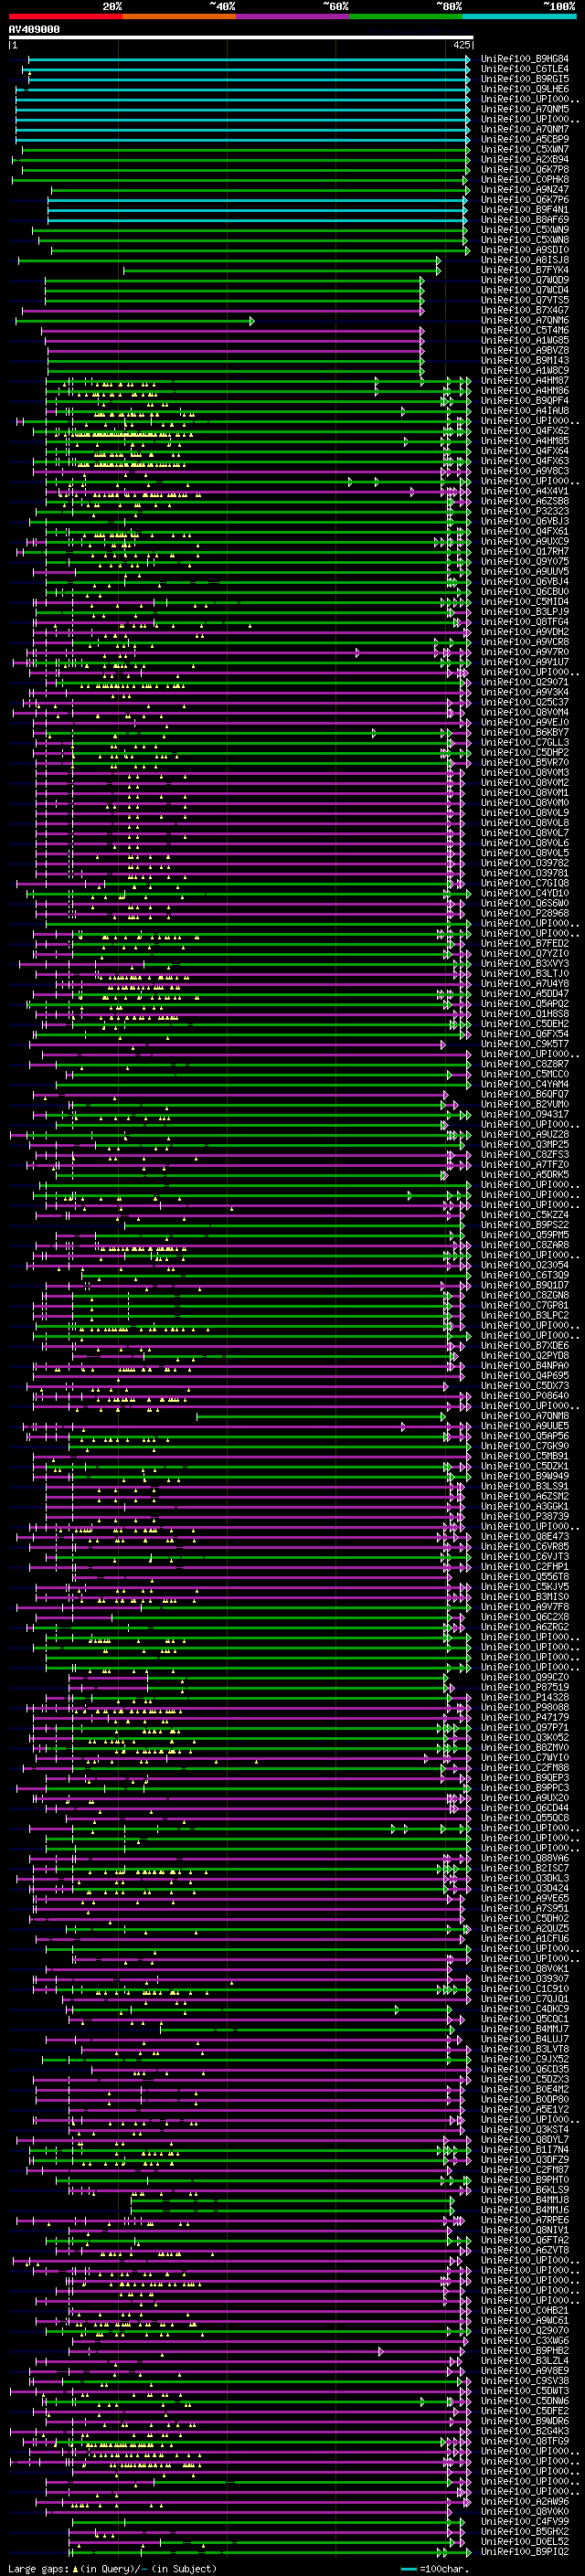
Task: Open the UniRef100_C8Z8R7 entry
Action: (x=524, y=1064)
